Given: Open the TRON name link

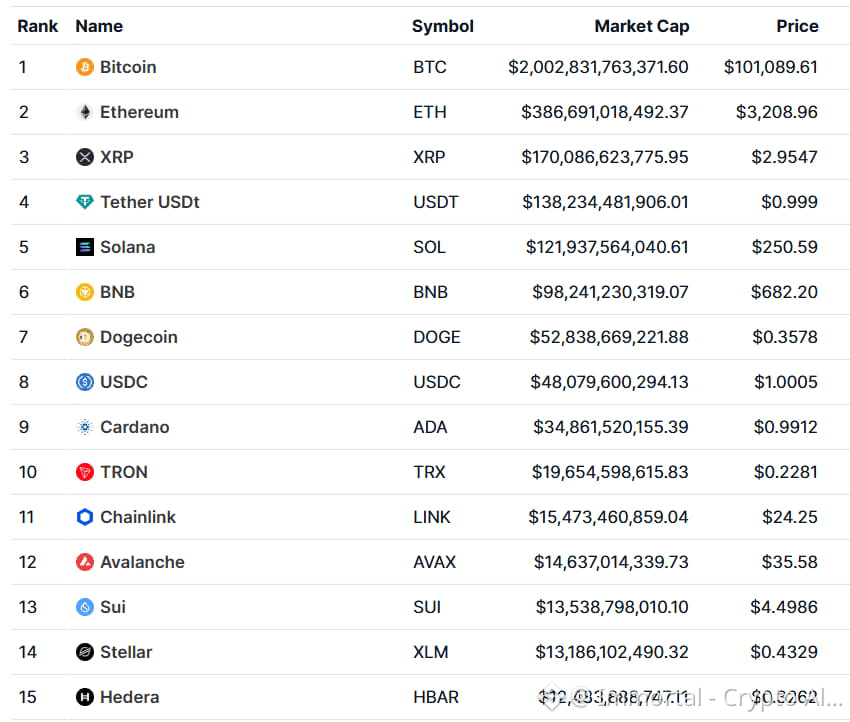Looking at the screenshot, I should (x=124, y=472).
